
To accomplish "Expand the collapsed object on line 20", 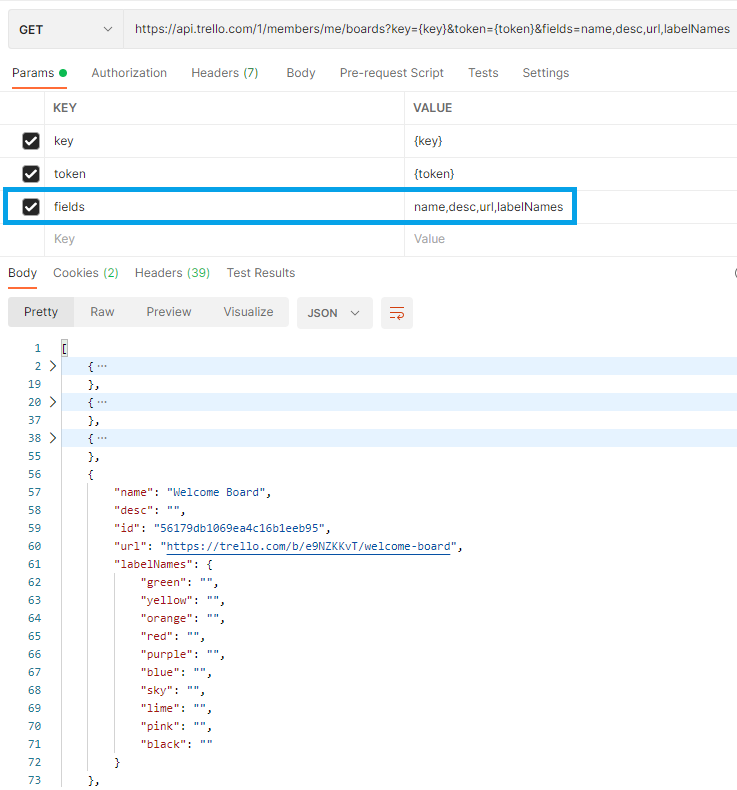I will [53, 402].
